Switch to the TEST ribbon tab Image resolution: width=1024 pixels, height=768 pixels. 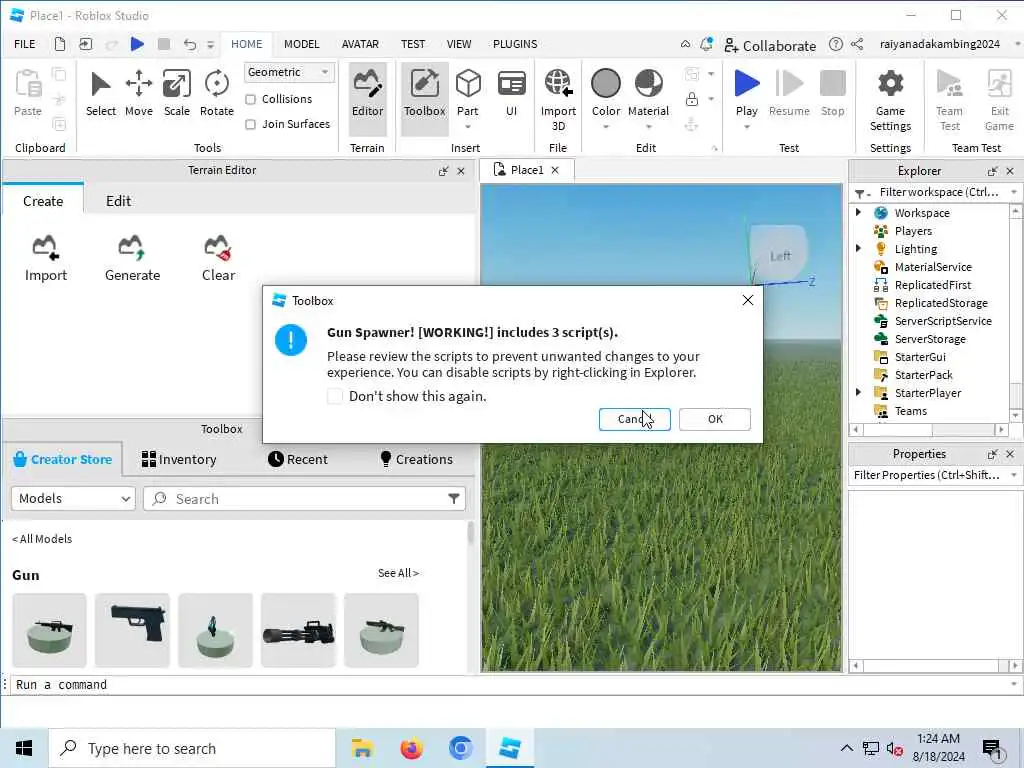coord(413,44)
